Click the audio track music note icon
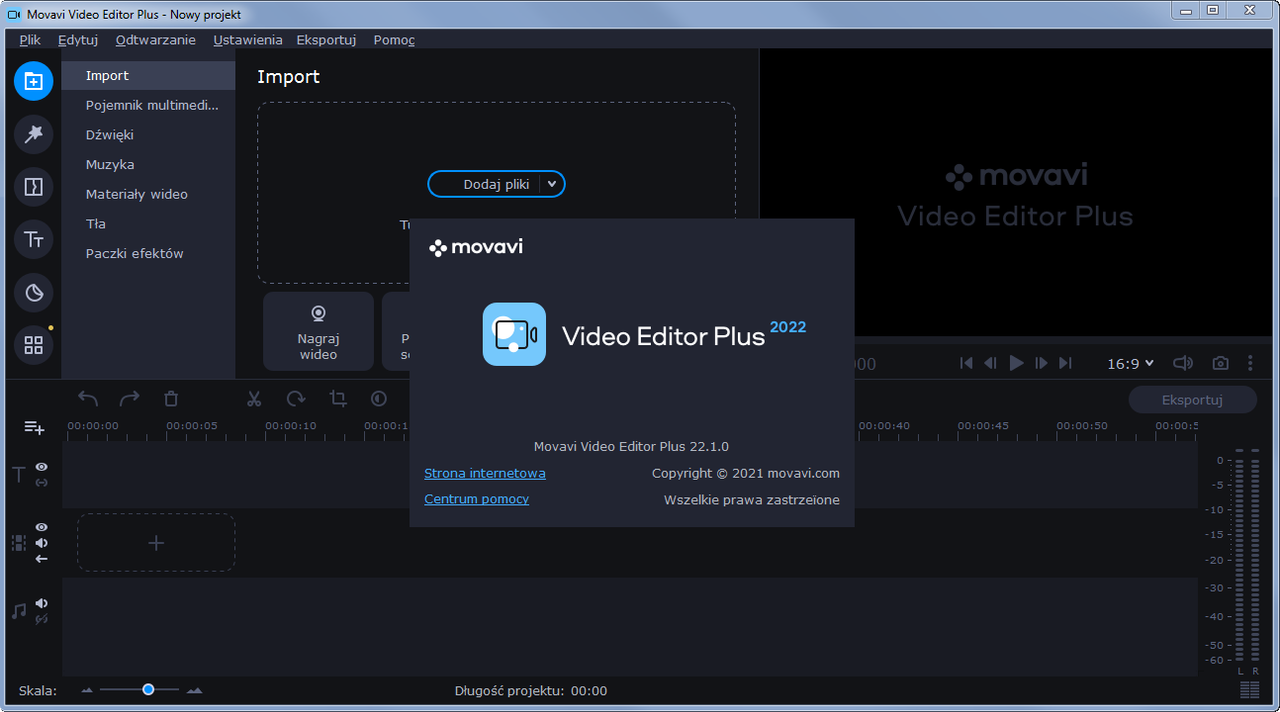Screen dimensions: 1280x712 coord(18,611)
